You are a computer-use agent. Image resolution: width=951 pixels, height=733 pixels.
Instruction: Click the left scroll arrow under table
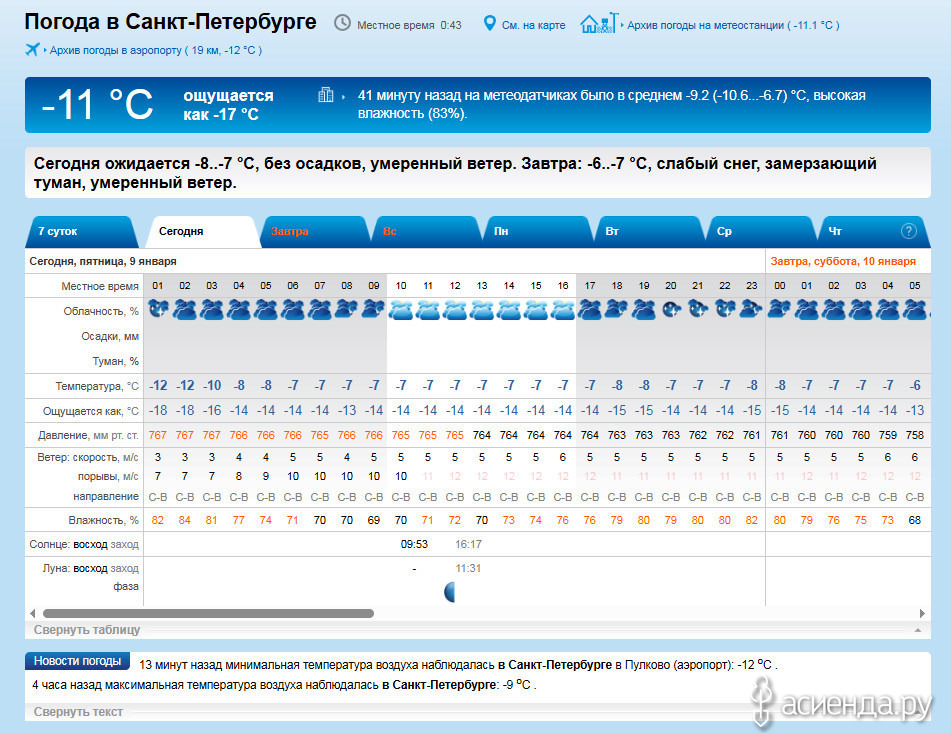pos(32,613)
